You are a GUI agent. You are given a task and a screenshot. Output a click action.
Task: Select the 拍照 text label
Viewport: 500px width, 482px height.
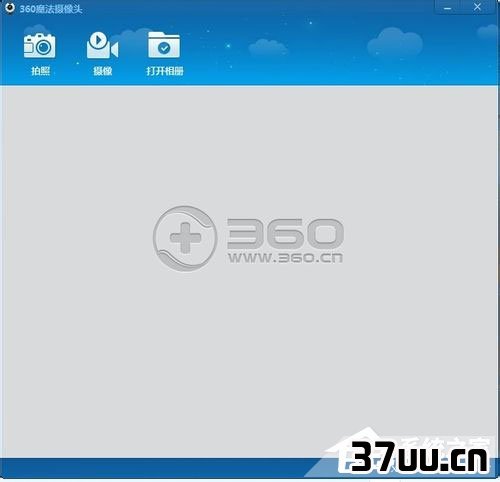pos(40,71)
